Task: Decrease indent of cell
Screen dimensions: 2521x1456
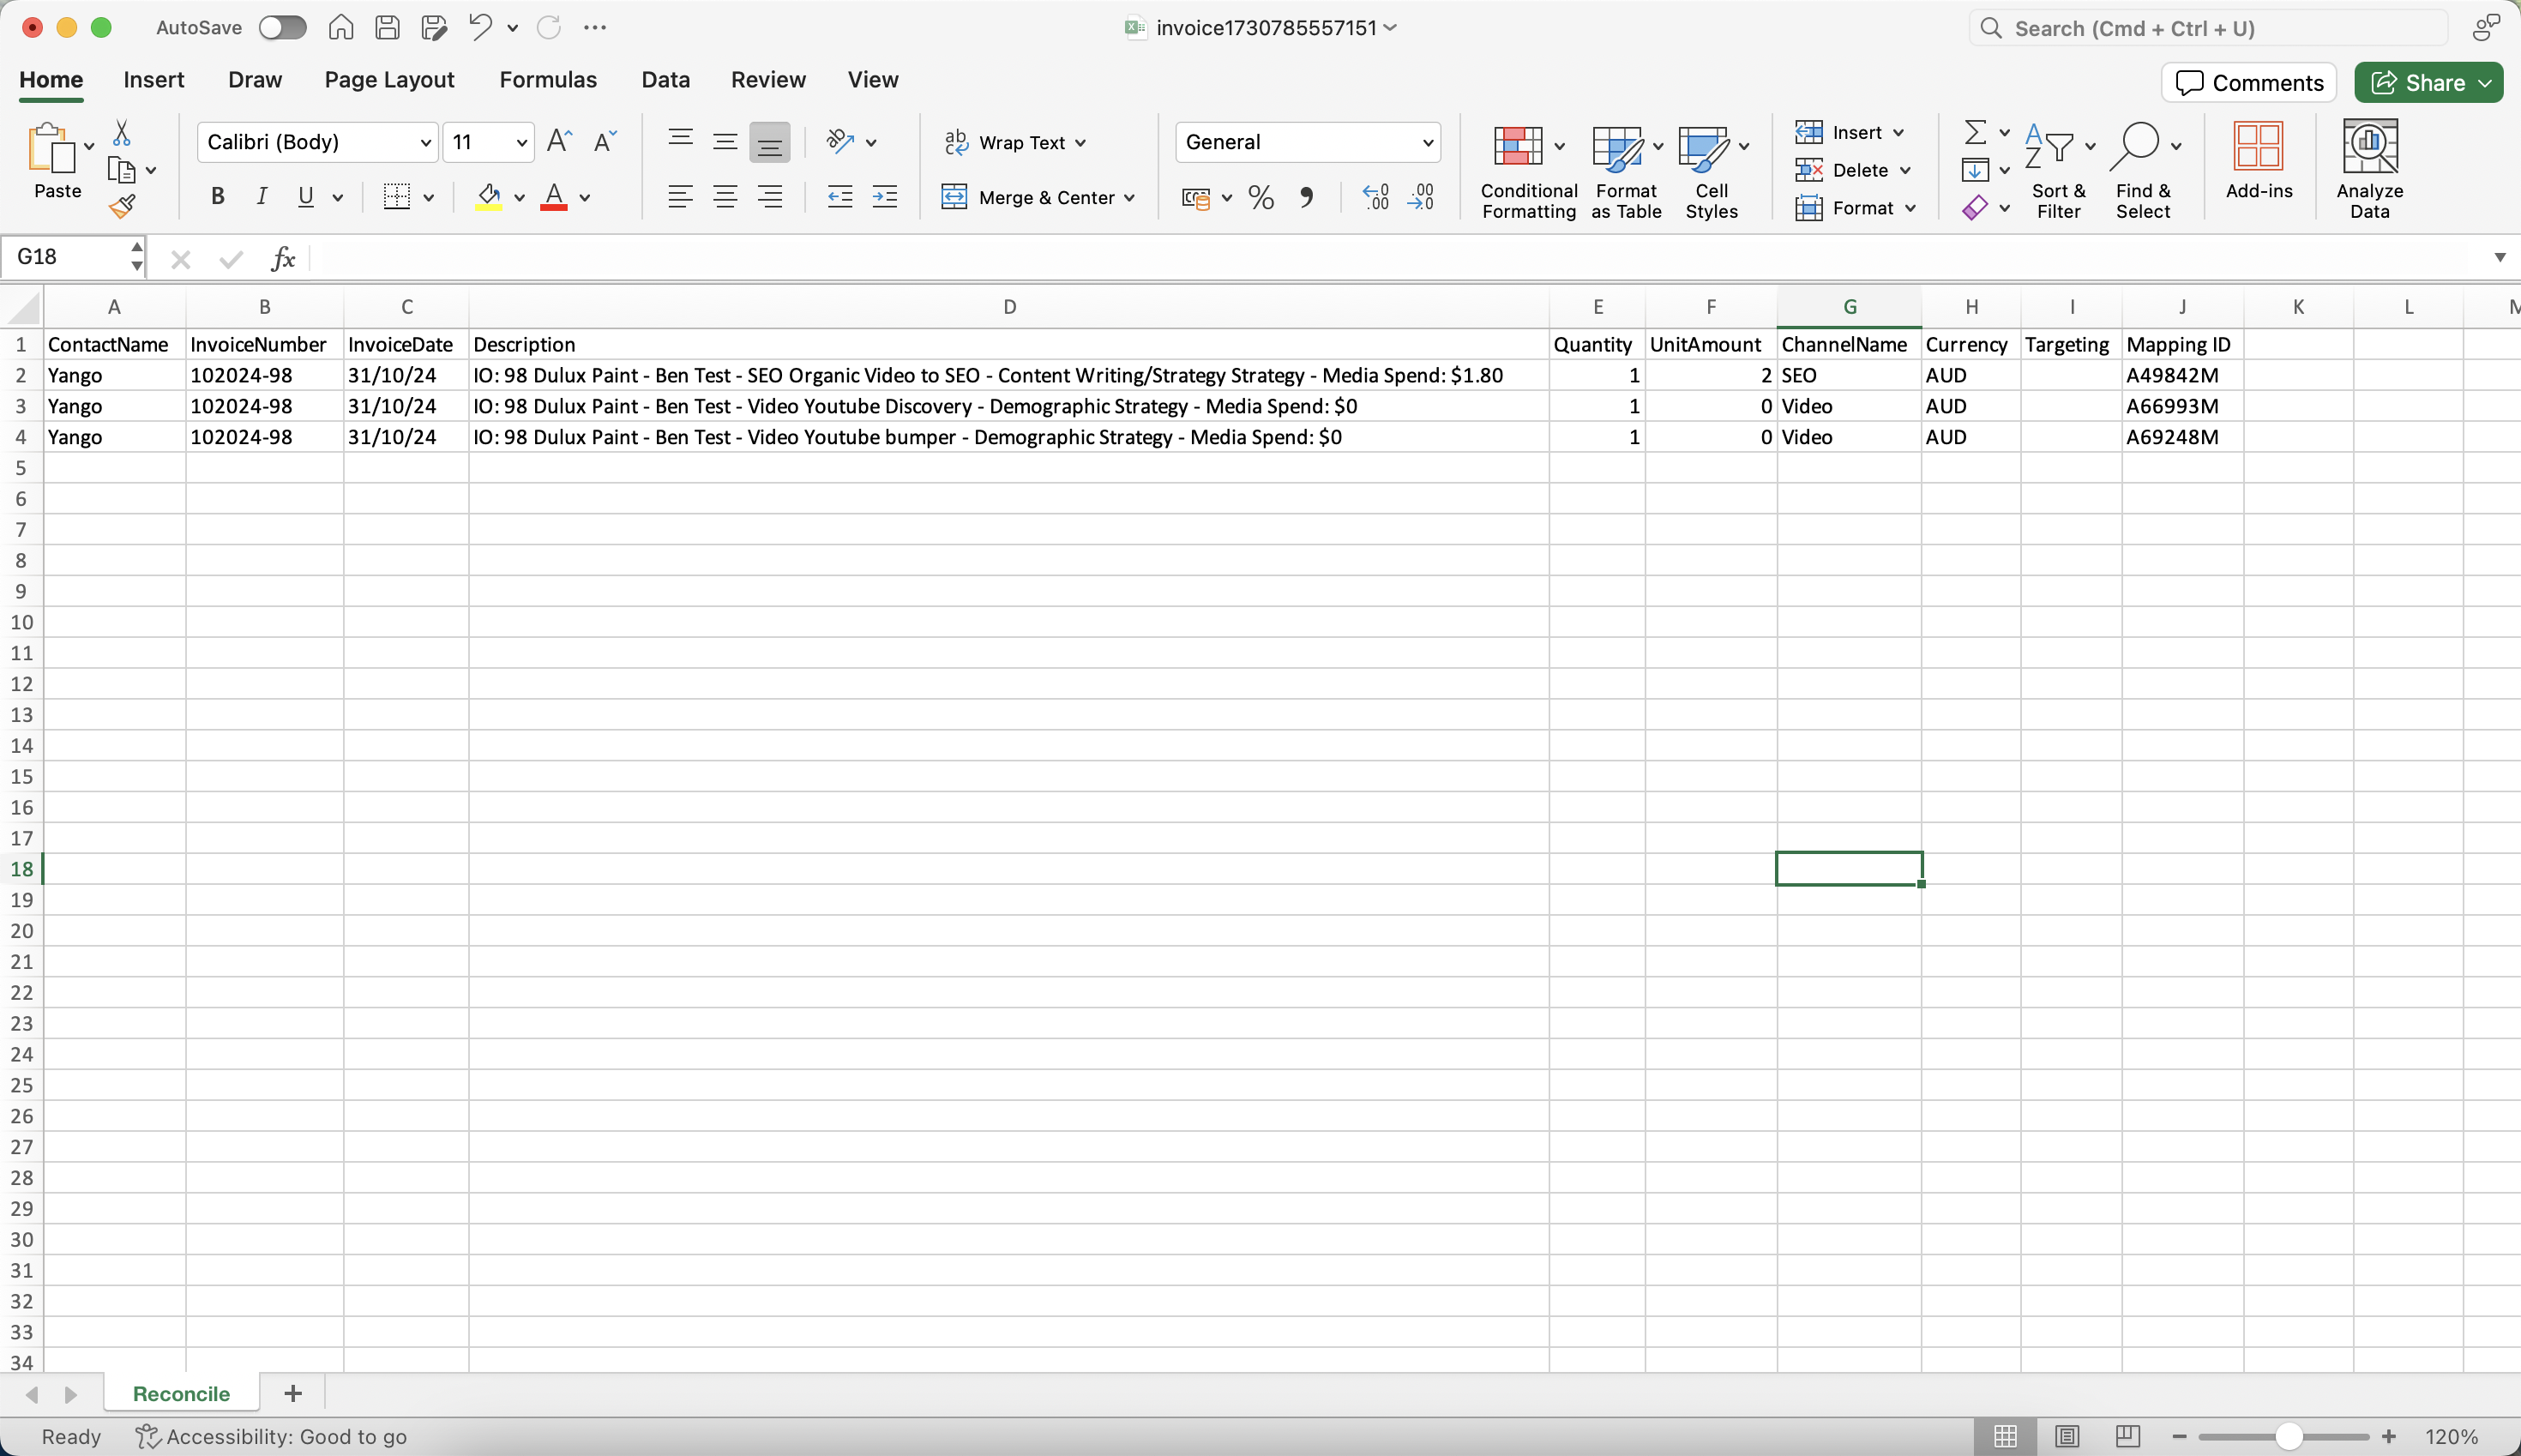Action: pos(840,197)
